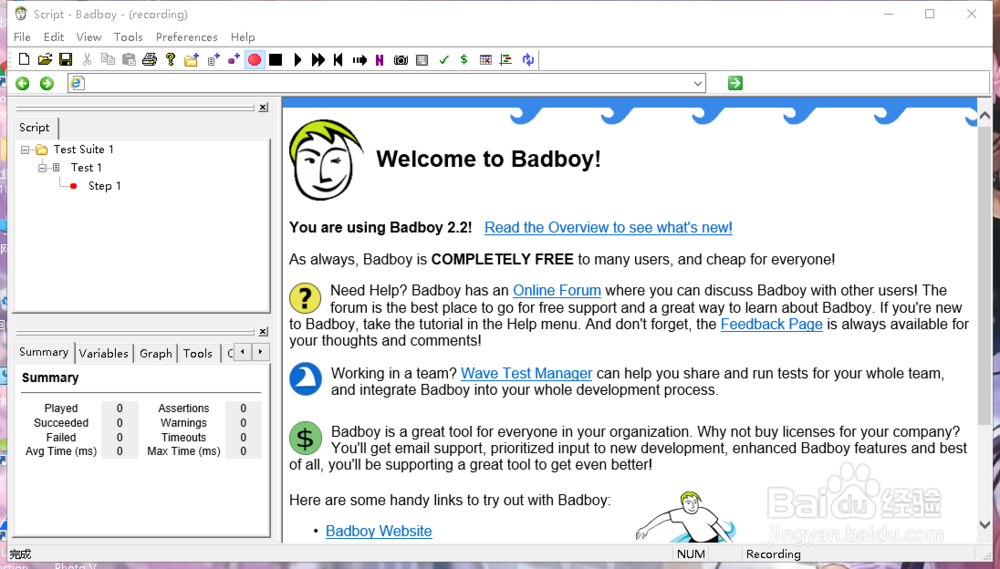Viewport: 1000px width, 569px height.
Task: Select Step 1 in the script tree
Action: (104, 186)
